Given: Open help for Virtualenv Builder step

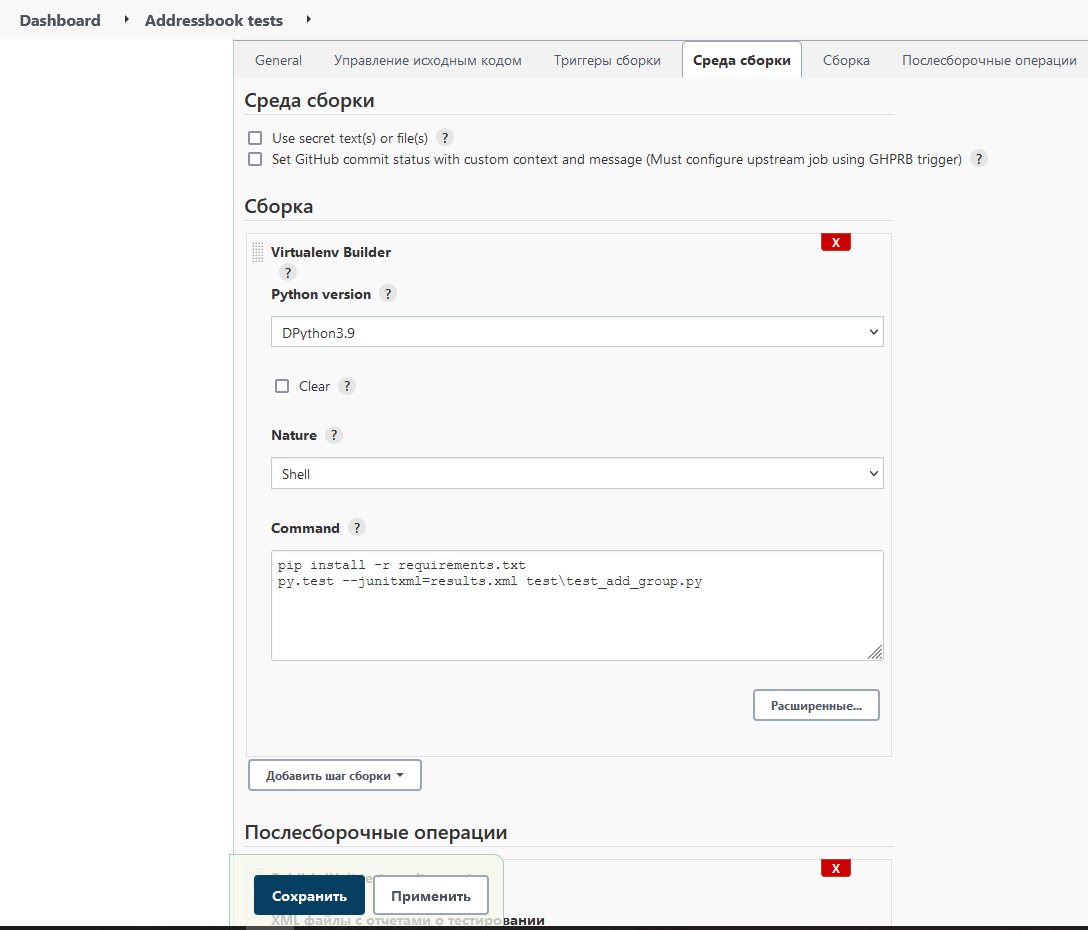Looking at the screenshot, I should click(x=287, y=271).
